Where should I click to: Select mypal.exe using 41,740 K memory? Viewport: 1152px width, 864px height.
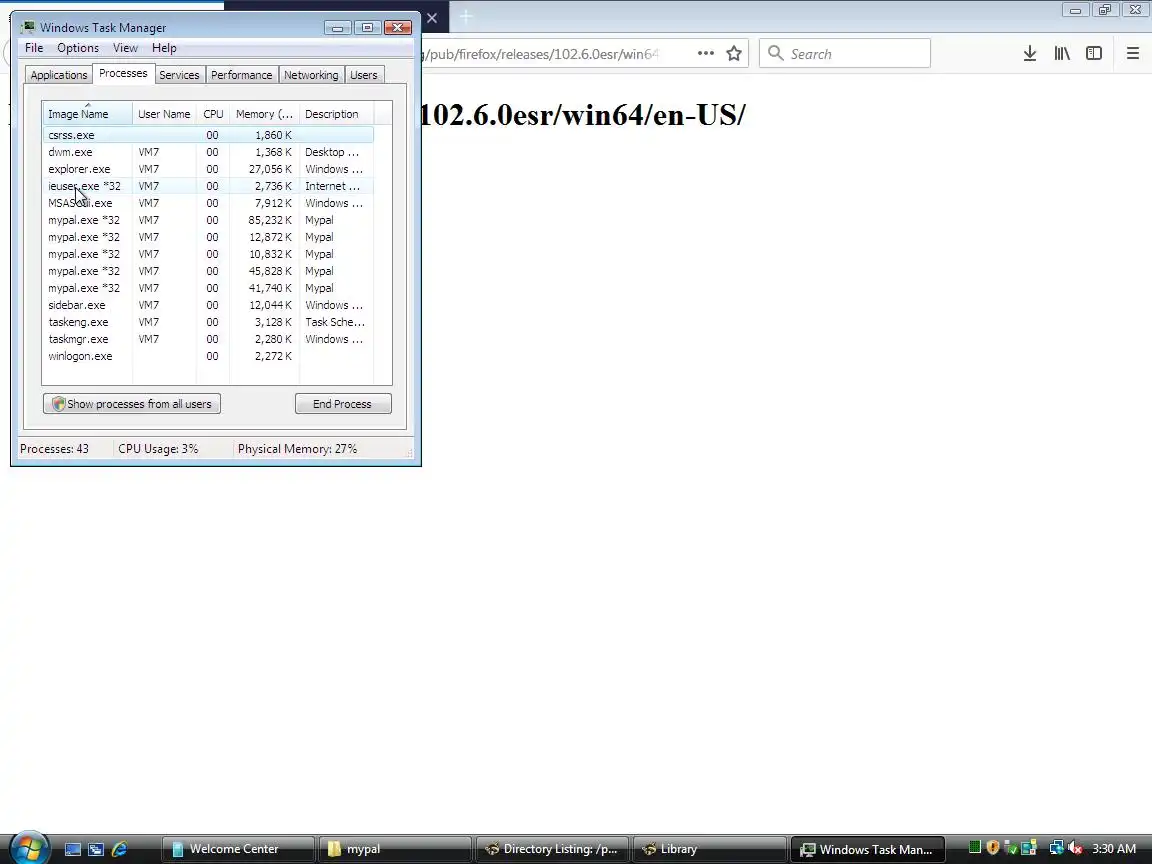pos(208,288)
